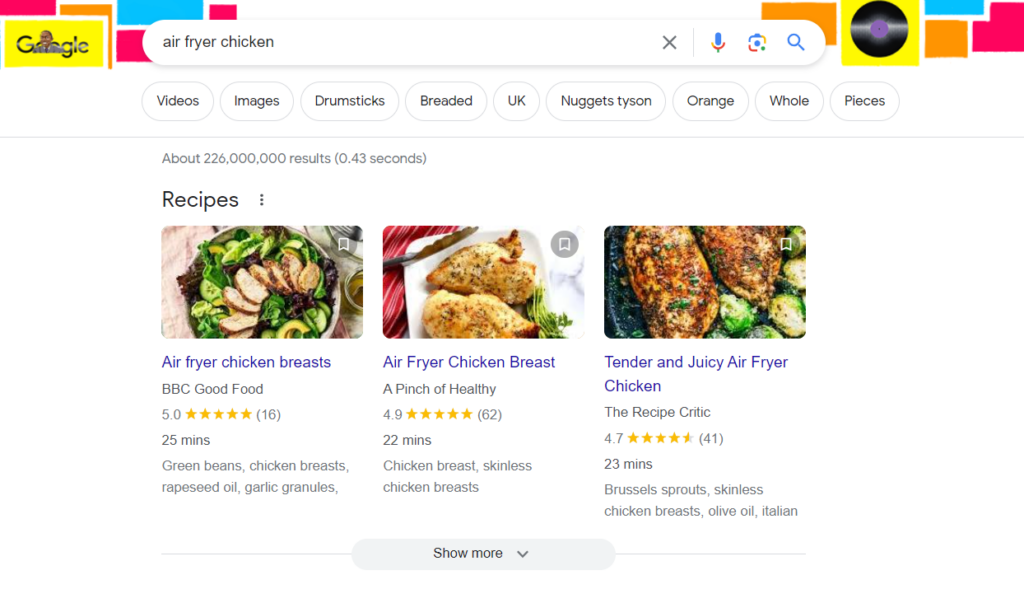Viewport: 1024px width, 589px height.
Task: Toggle the Breaded filter chip
Action: pyautogui.click(x=445, y=101)
